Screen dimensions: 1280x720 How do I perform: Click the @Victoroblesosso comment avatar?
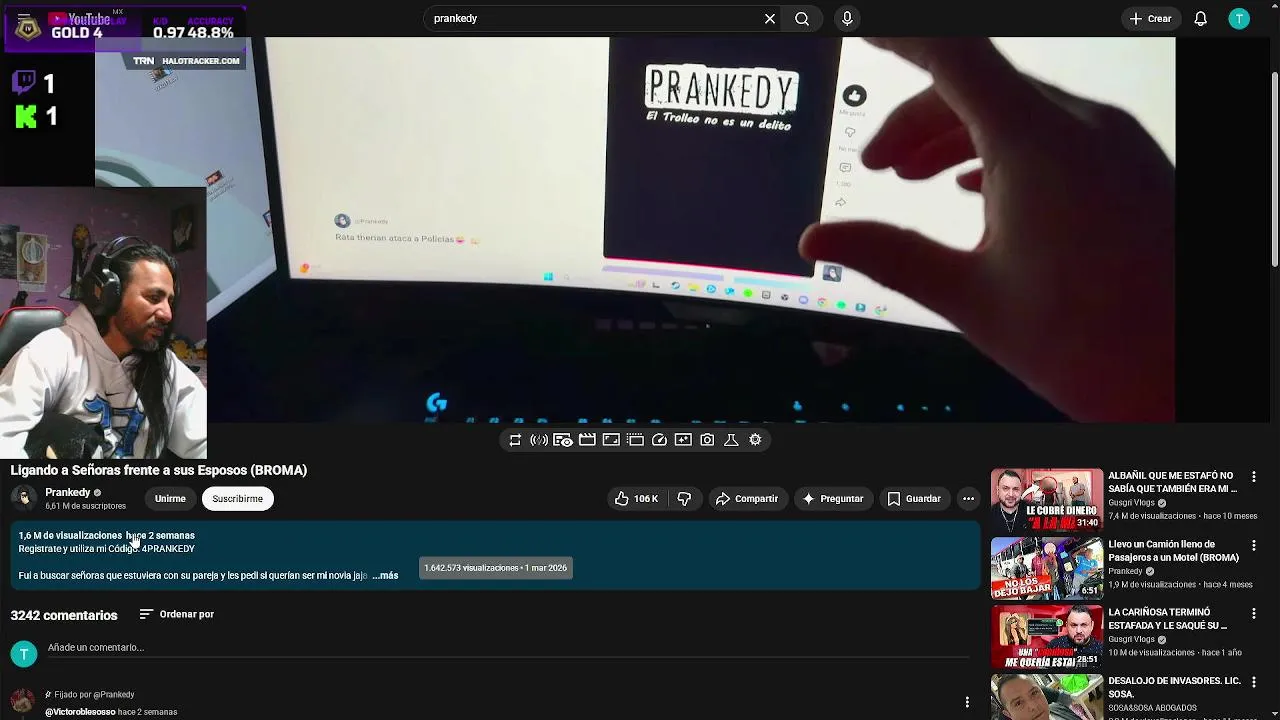click(x=23, y=703)
